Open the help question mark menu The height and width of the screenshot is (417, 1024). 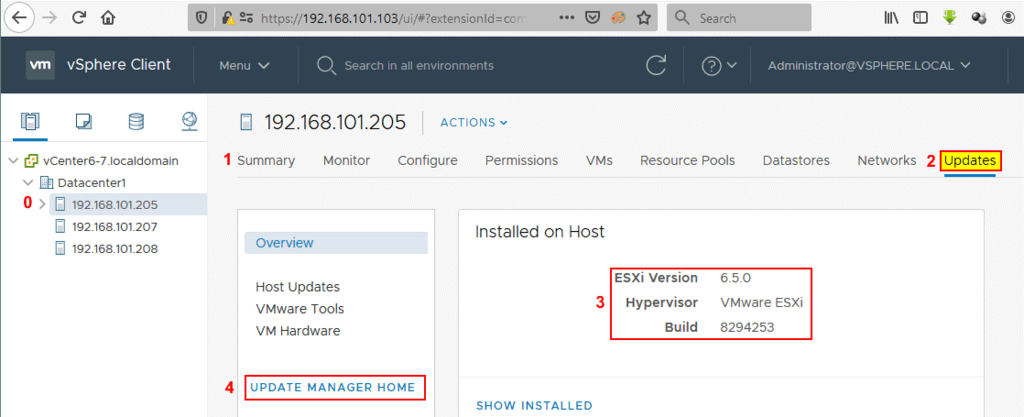pyautogui.click(x=719, y=65)
